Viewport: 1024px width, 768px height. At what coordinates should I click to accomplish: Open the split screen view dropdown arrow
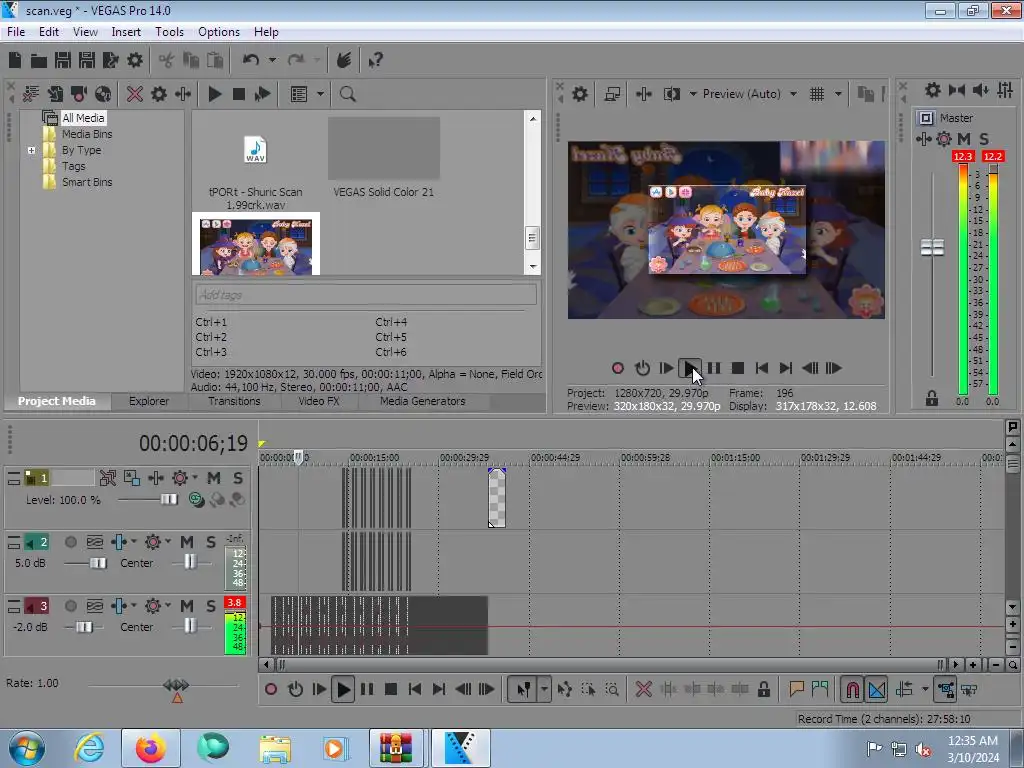coord(693,94)
